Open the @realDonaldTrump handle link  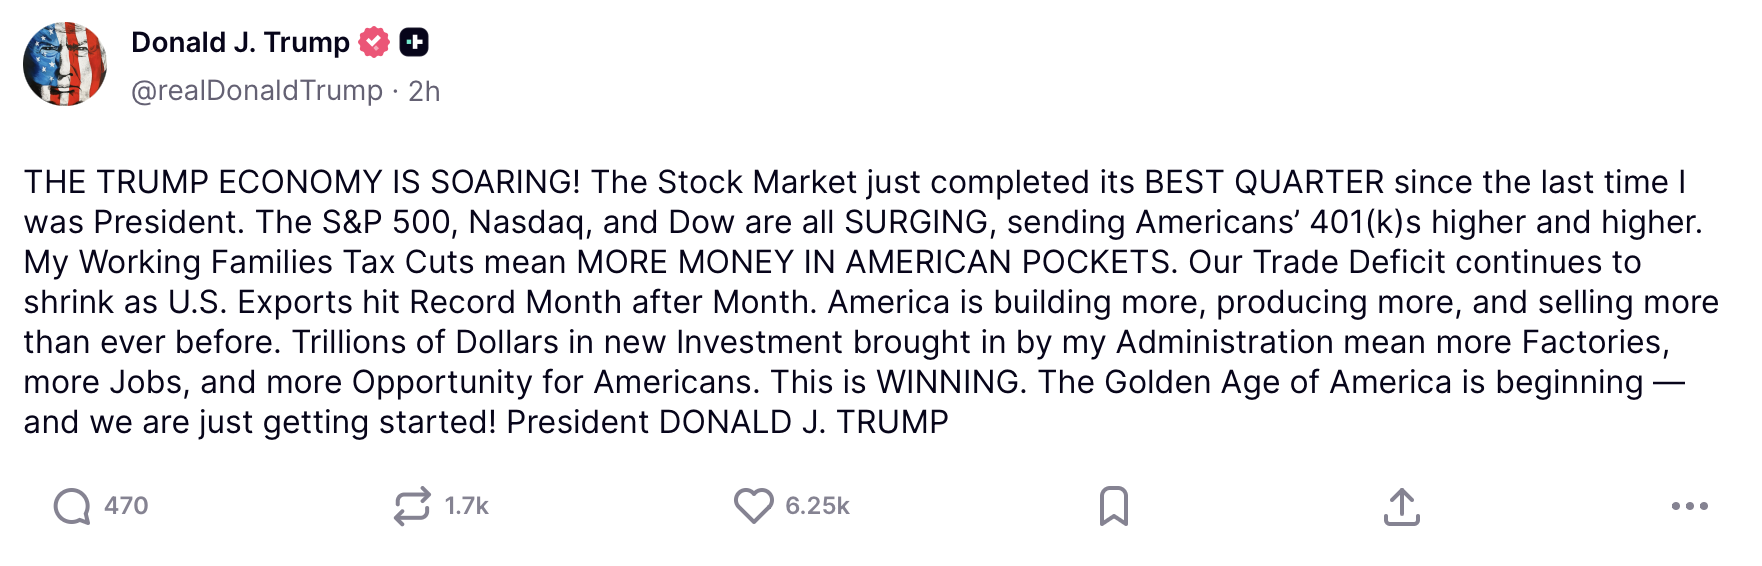(x=257, y=90)
